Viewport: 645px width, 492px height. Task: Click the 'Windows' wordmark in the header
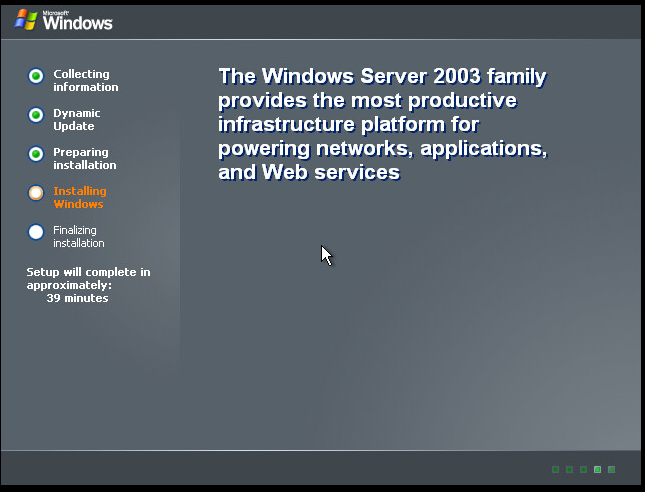click(77, 21)
